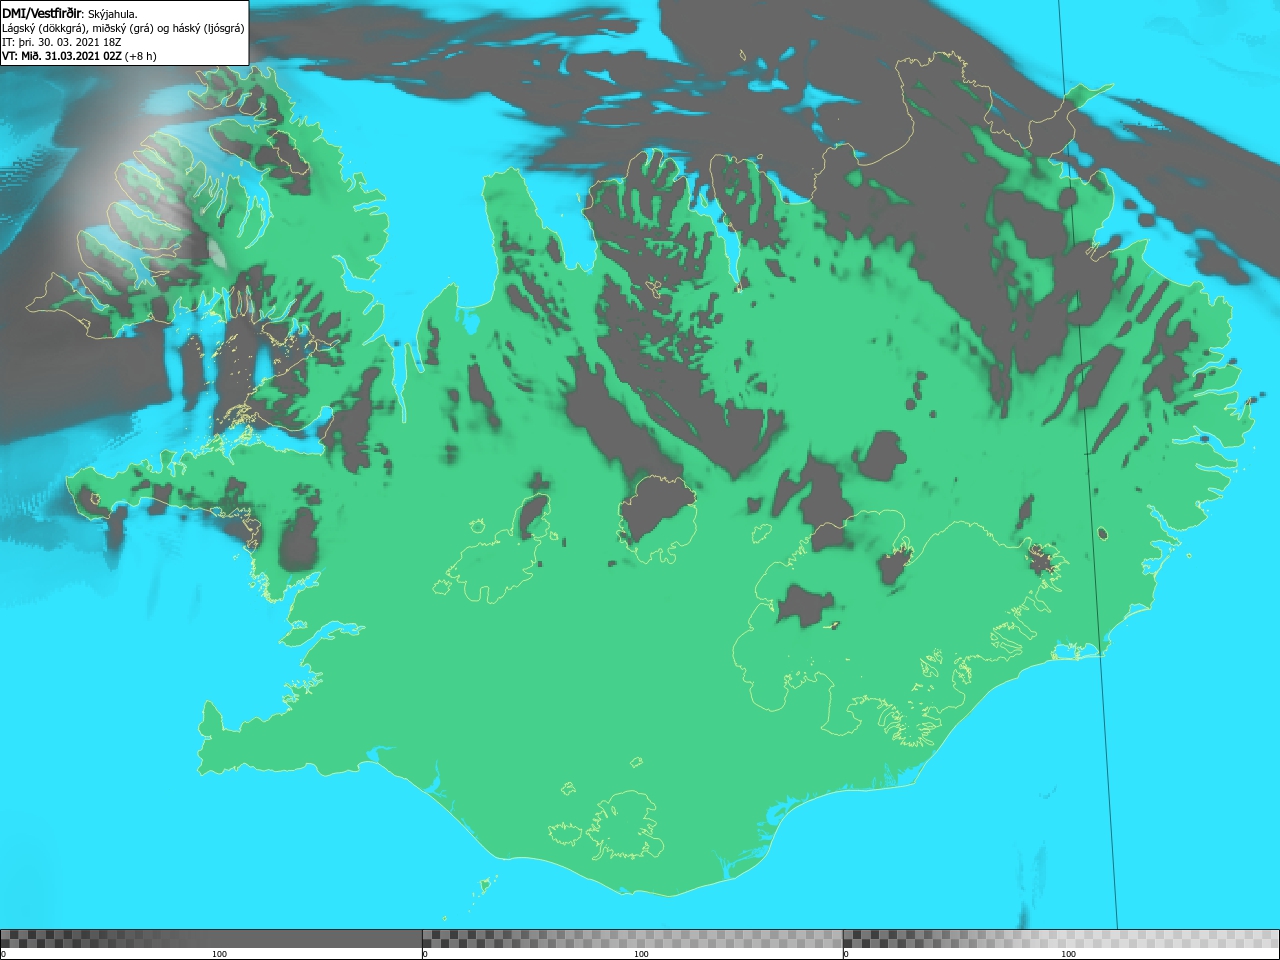Click the 'IT: þri. 30. 03. 2021 18Z' line

(61, 42)
